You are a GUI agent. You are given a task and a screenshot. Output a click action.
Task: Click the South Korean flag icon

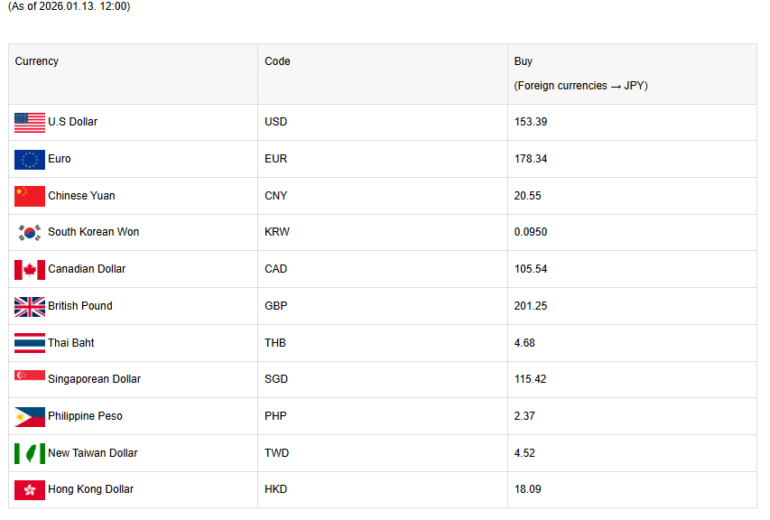pos(30,232)
